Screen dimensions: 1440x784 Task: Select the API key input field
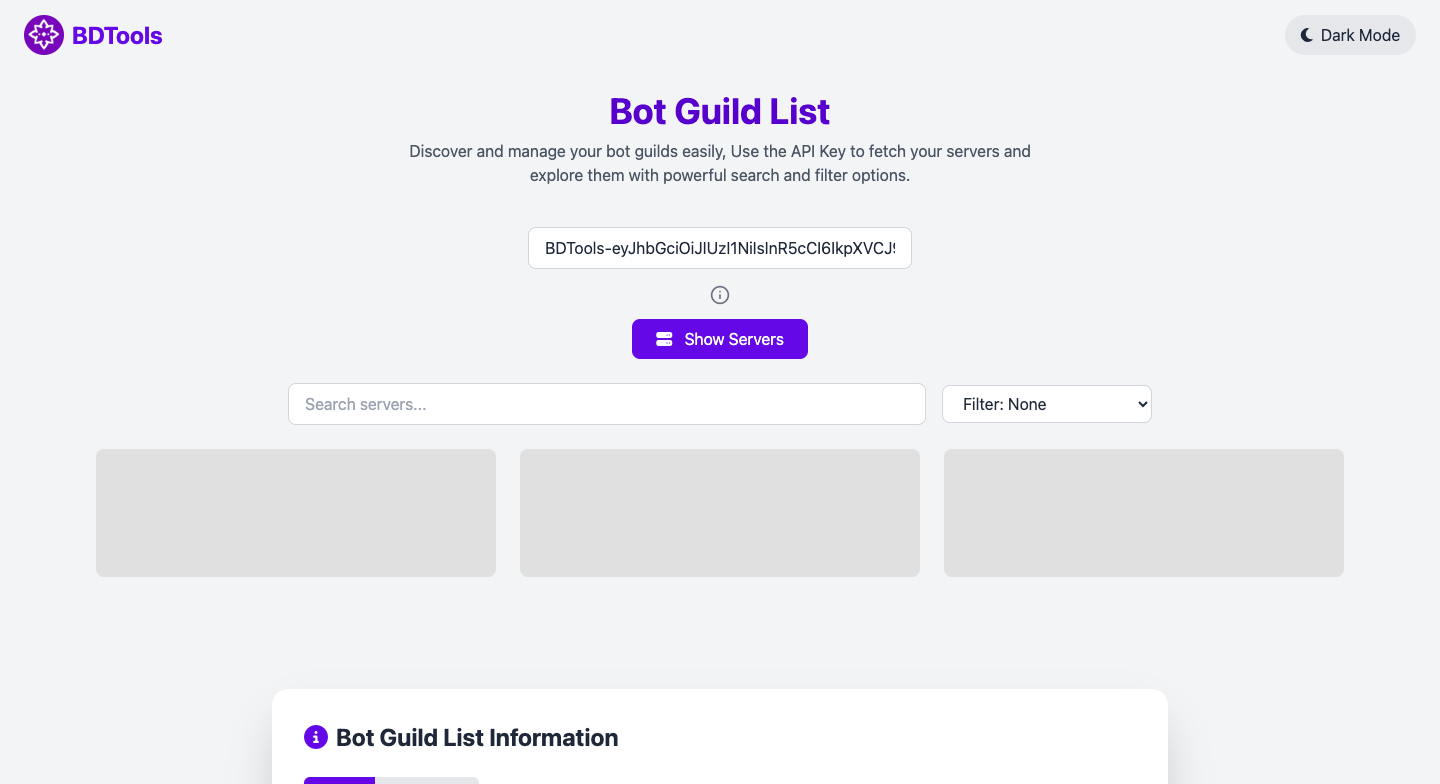(x=720, y=248)
